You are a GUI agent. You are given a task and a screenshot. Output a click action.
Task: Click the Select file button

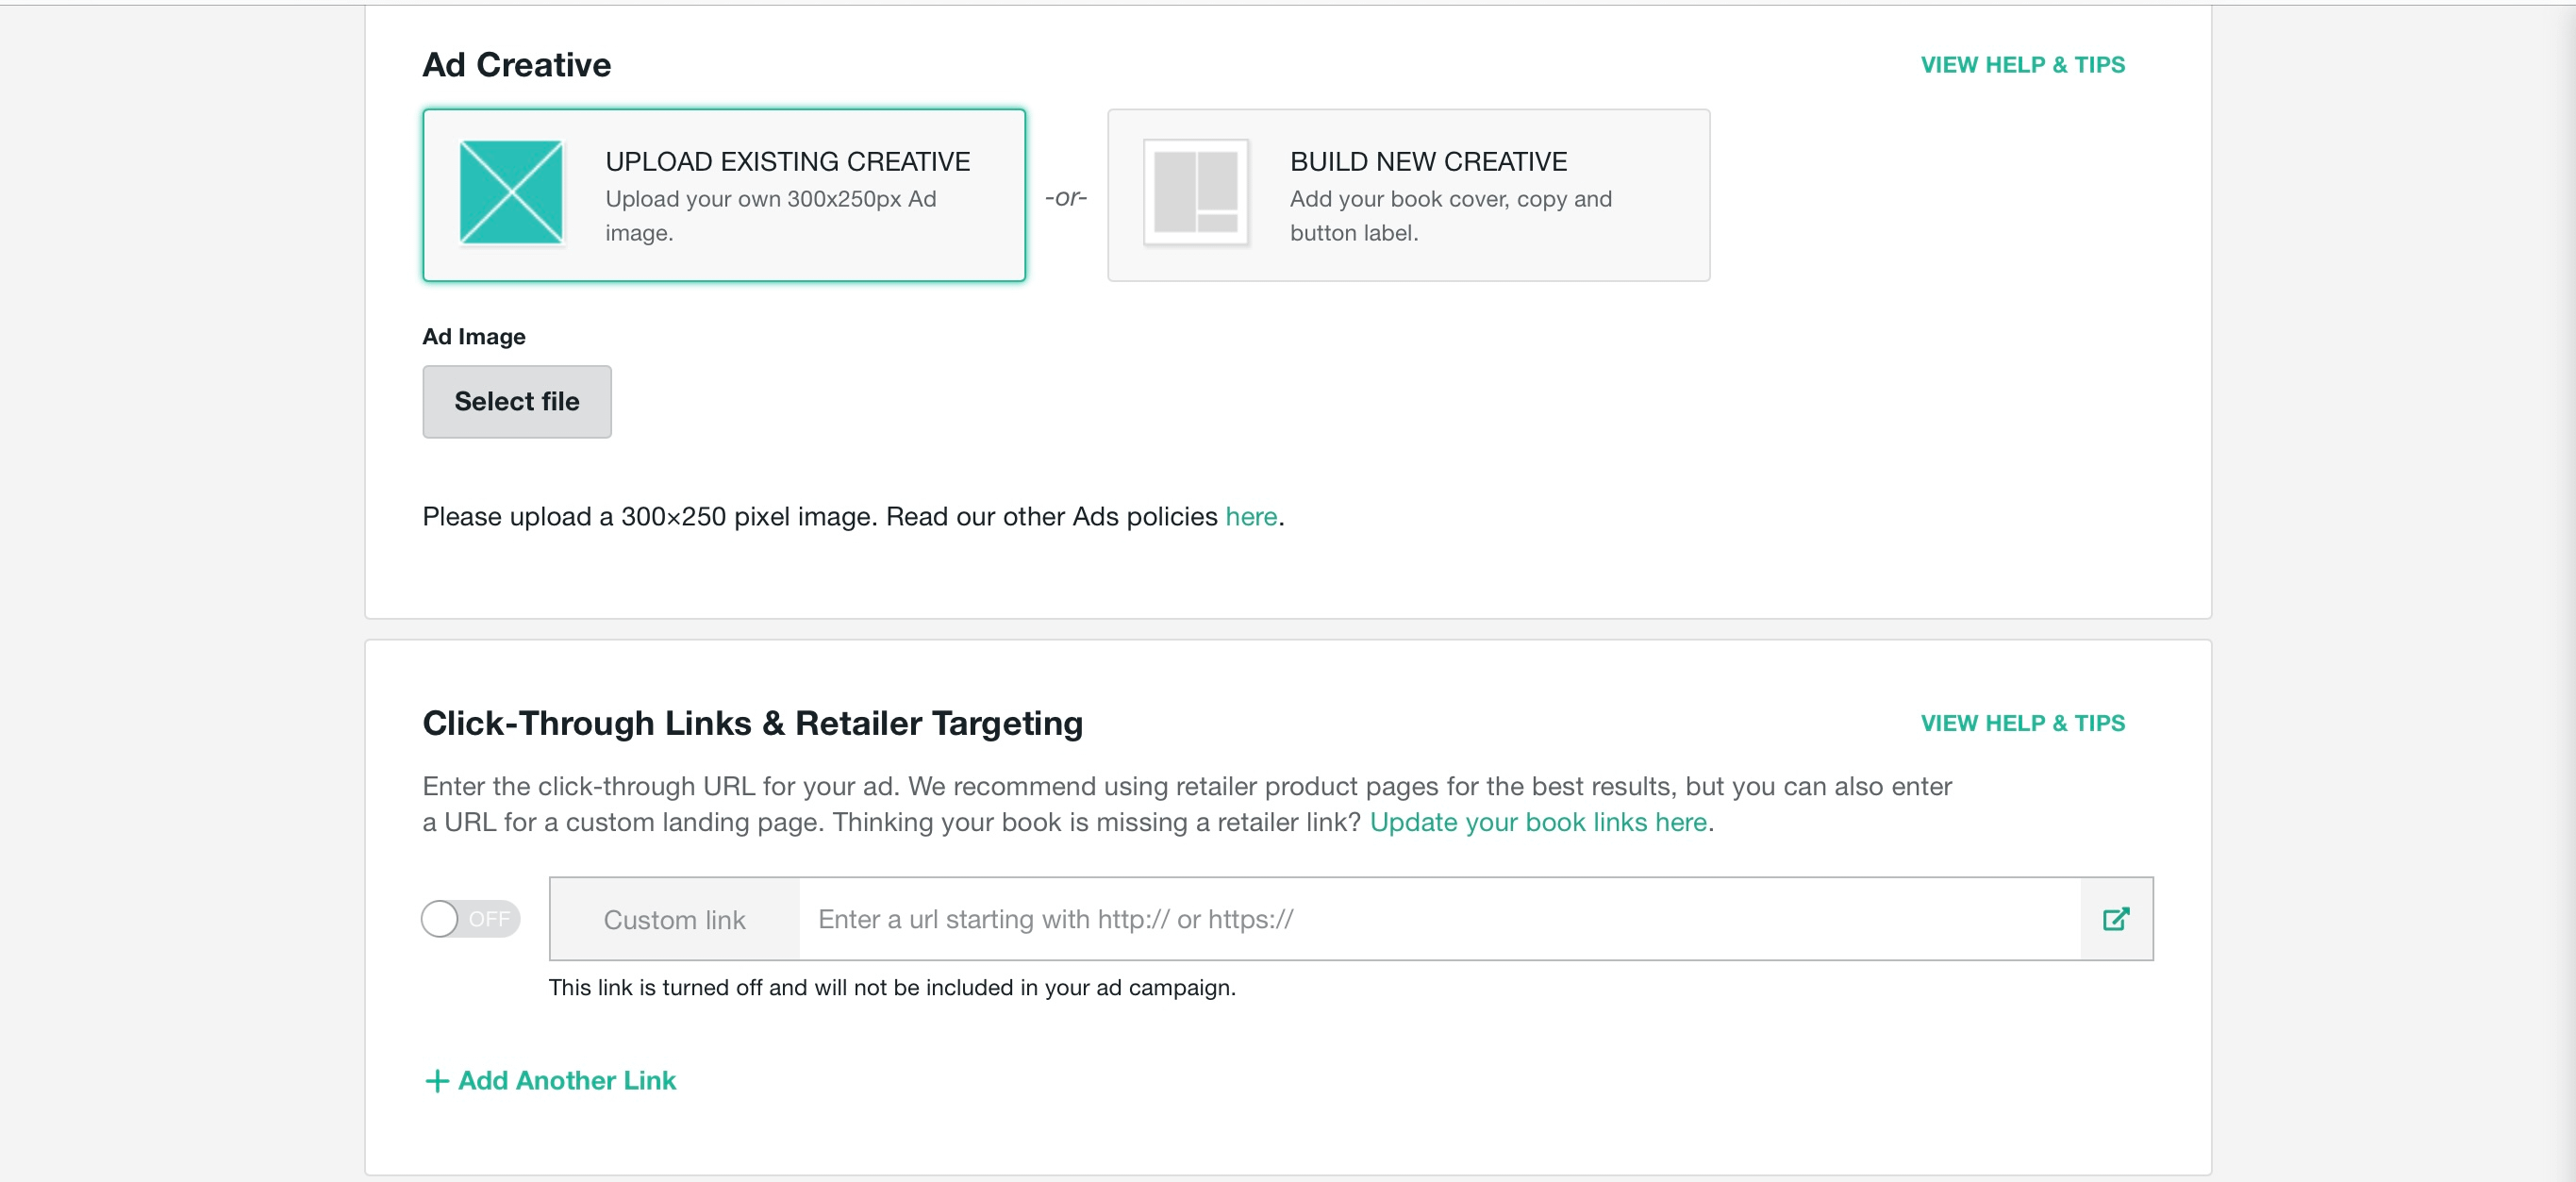click(x=517, y=401)
